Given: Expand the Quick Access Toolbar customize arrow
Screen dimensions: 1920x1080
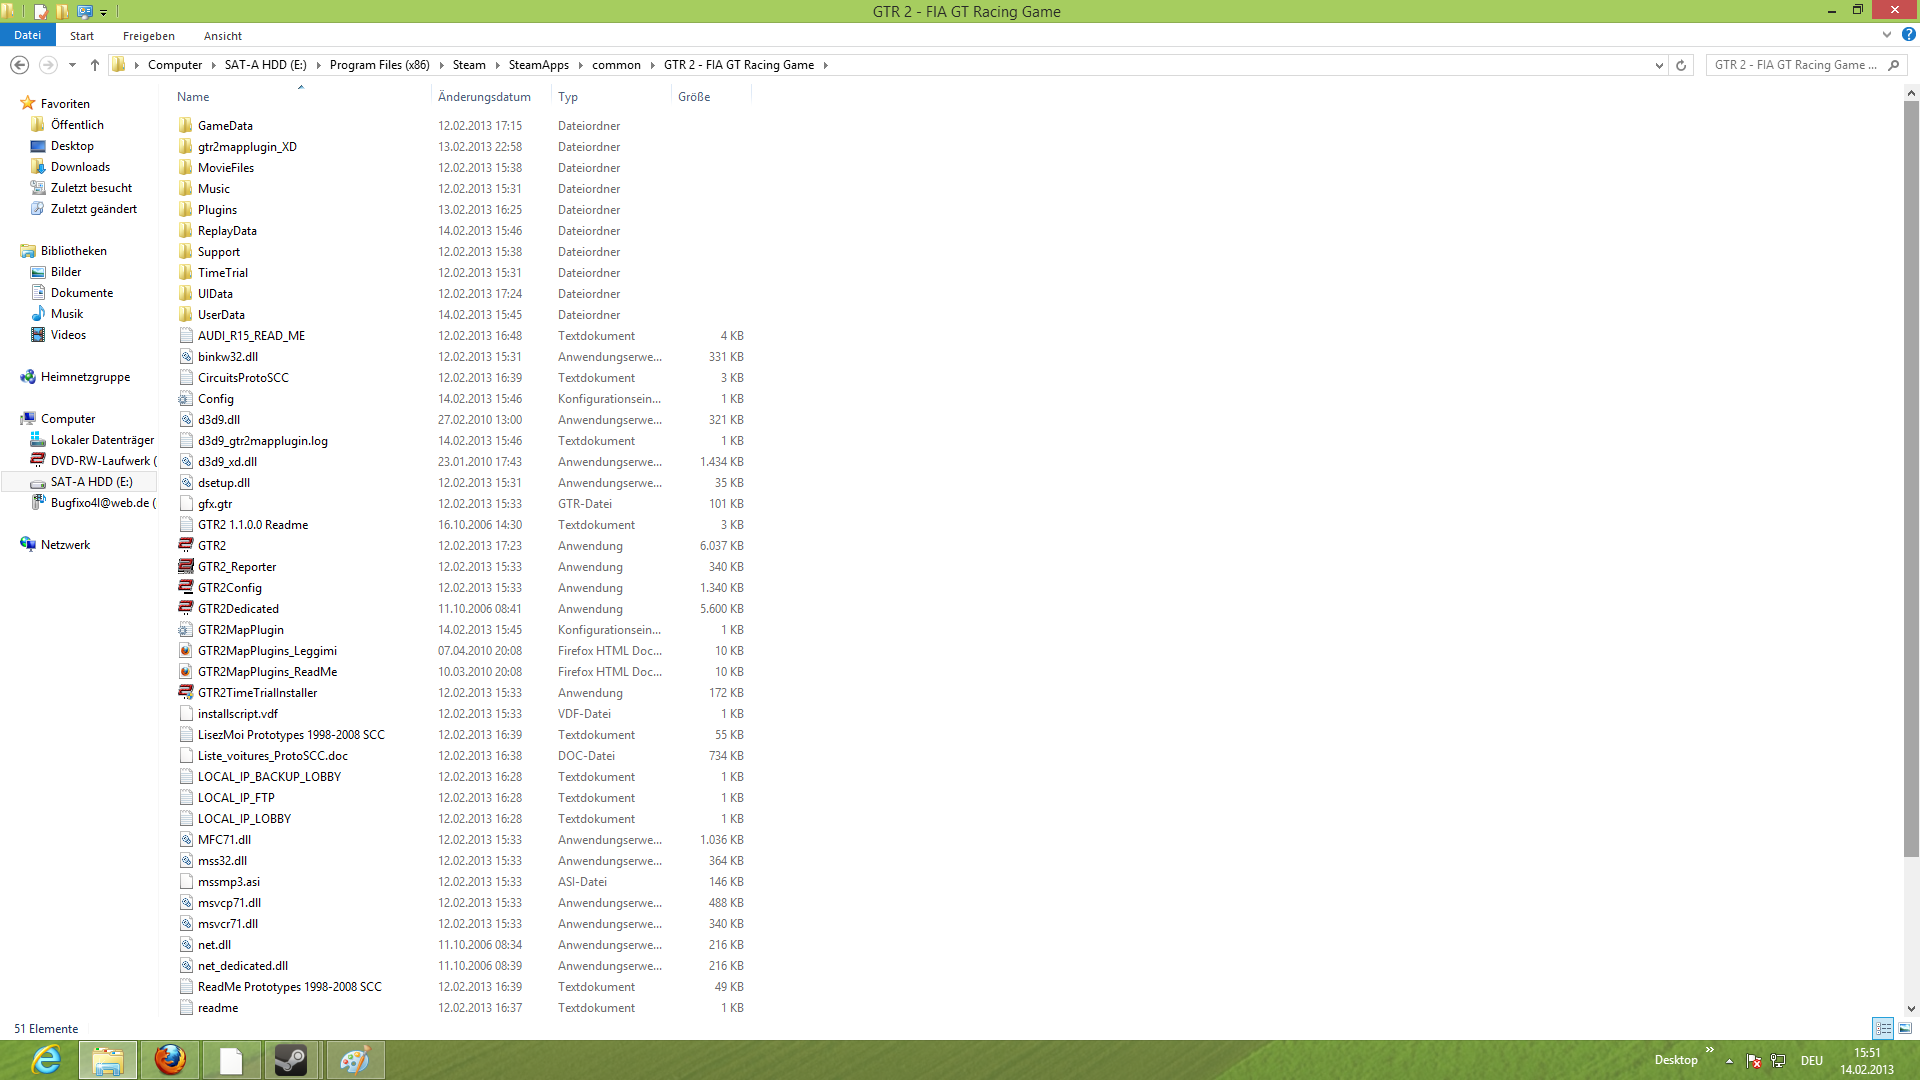Looking at the screenshot, I should (x=103, y=13).
